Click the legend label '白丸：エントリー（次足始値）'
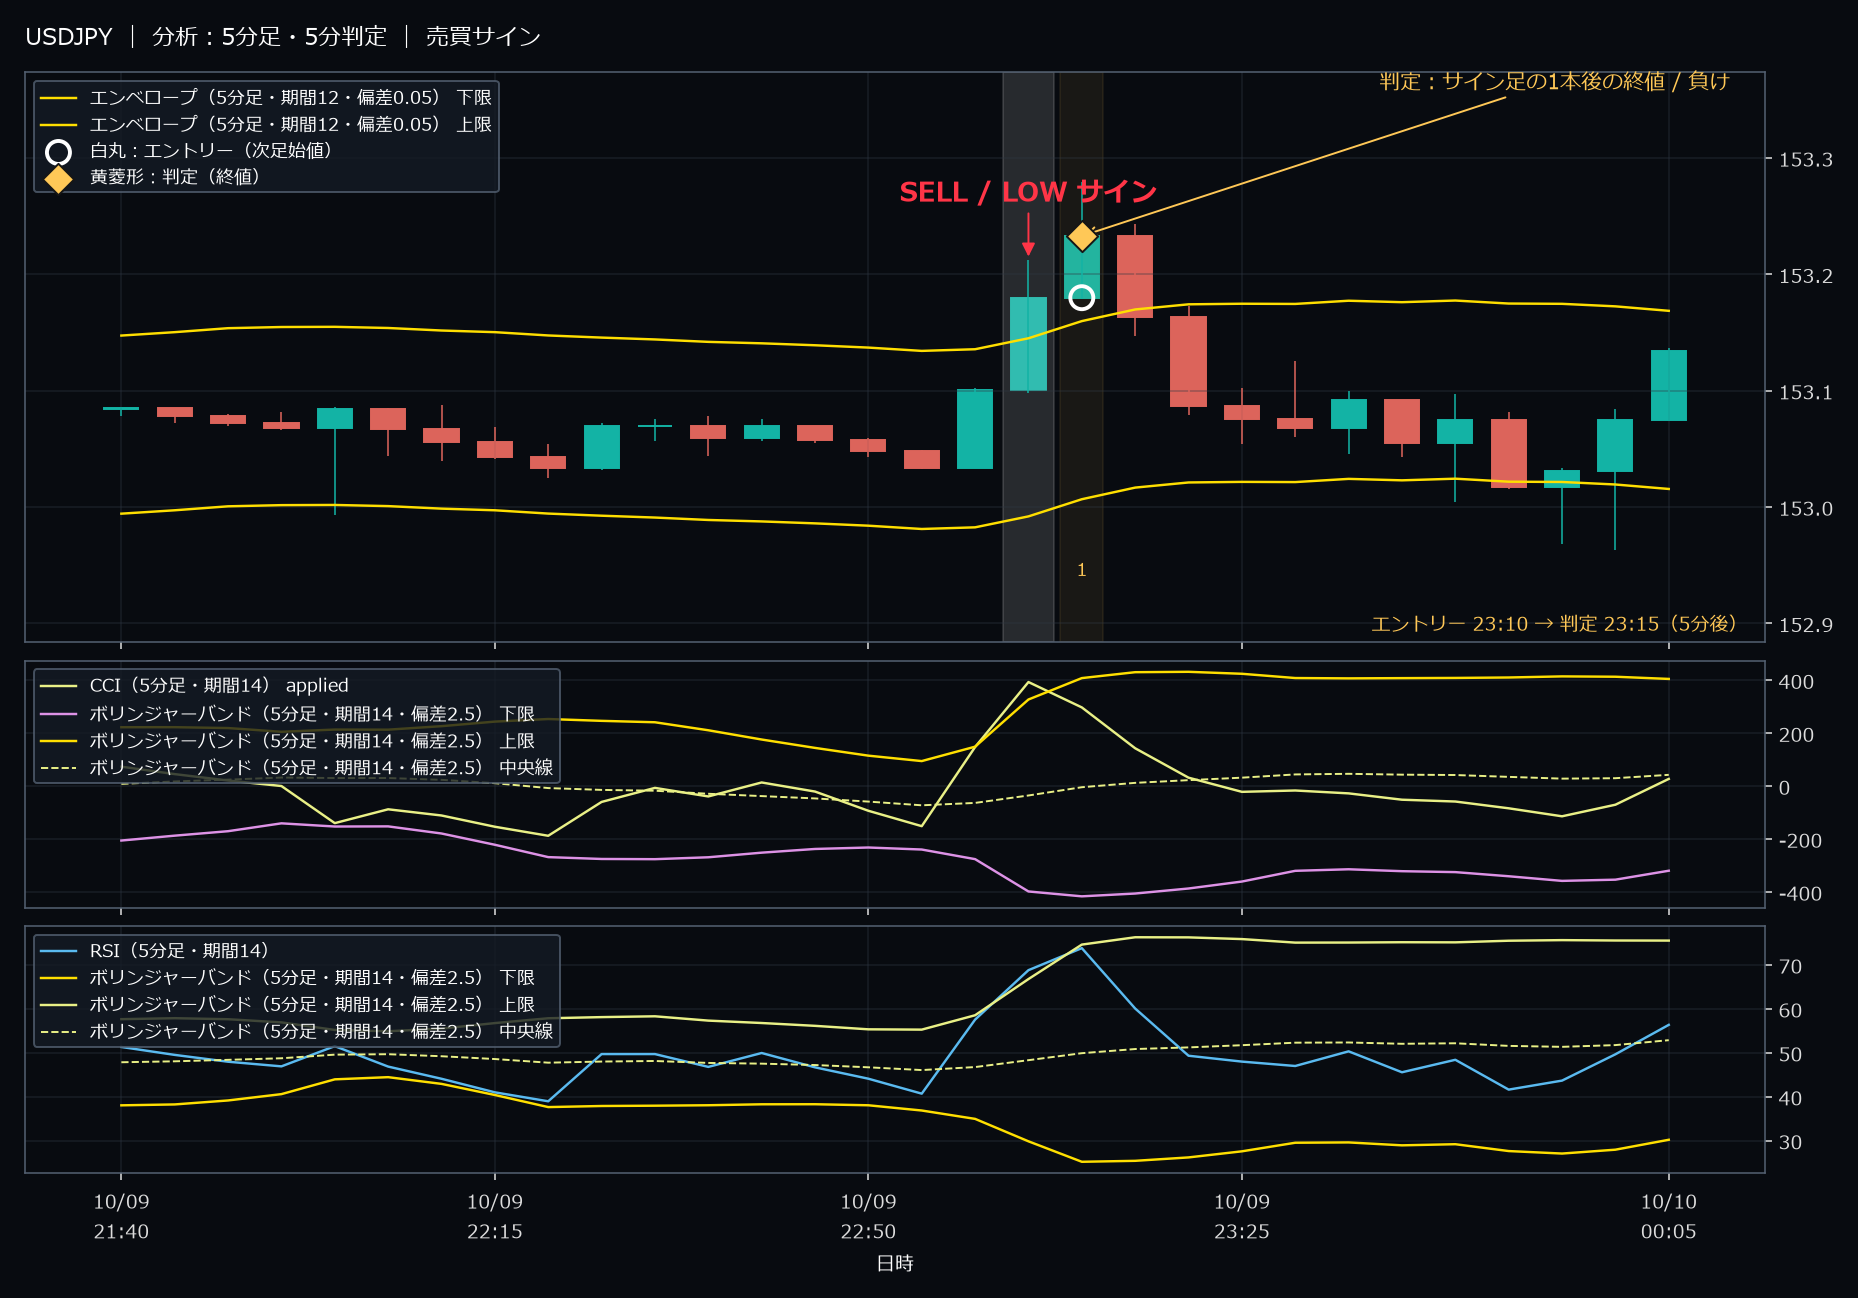 [x=211, y=151]
